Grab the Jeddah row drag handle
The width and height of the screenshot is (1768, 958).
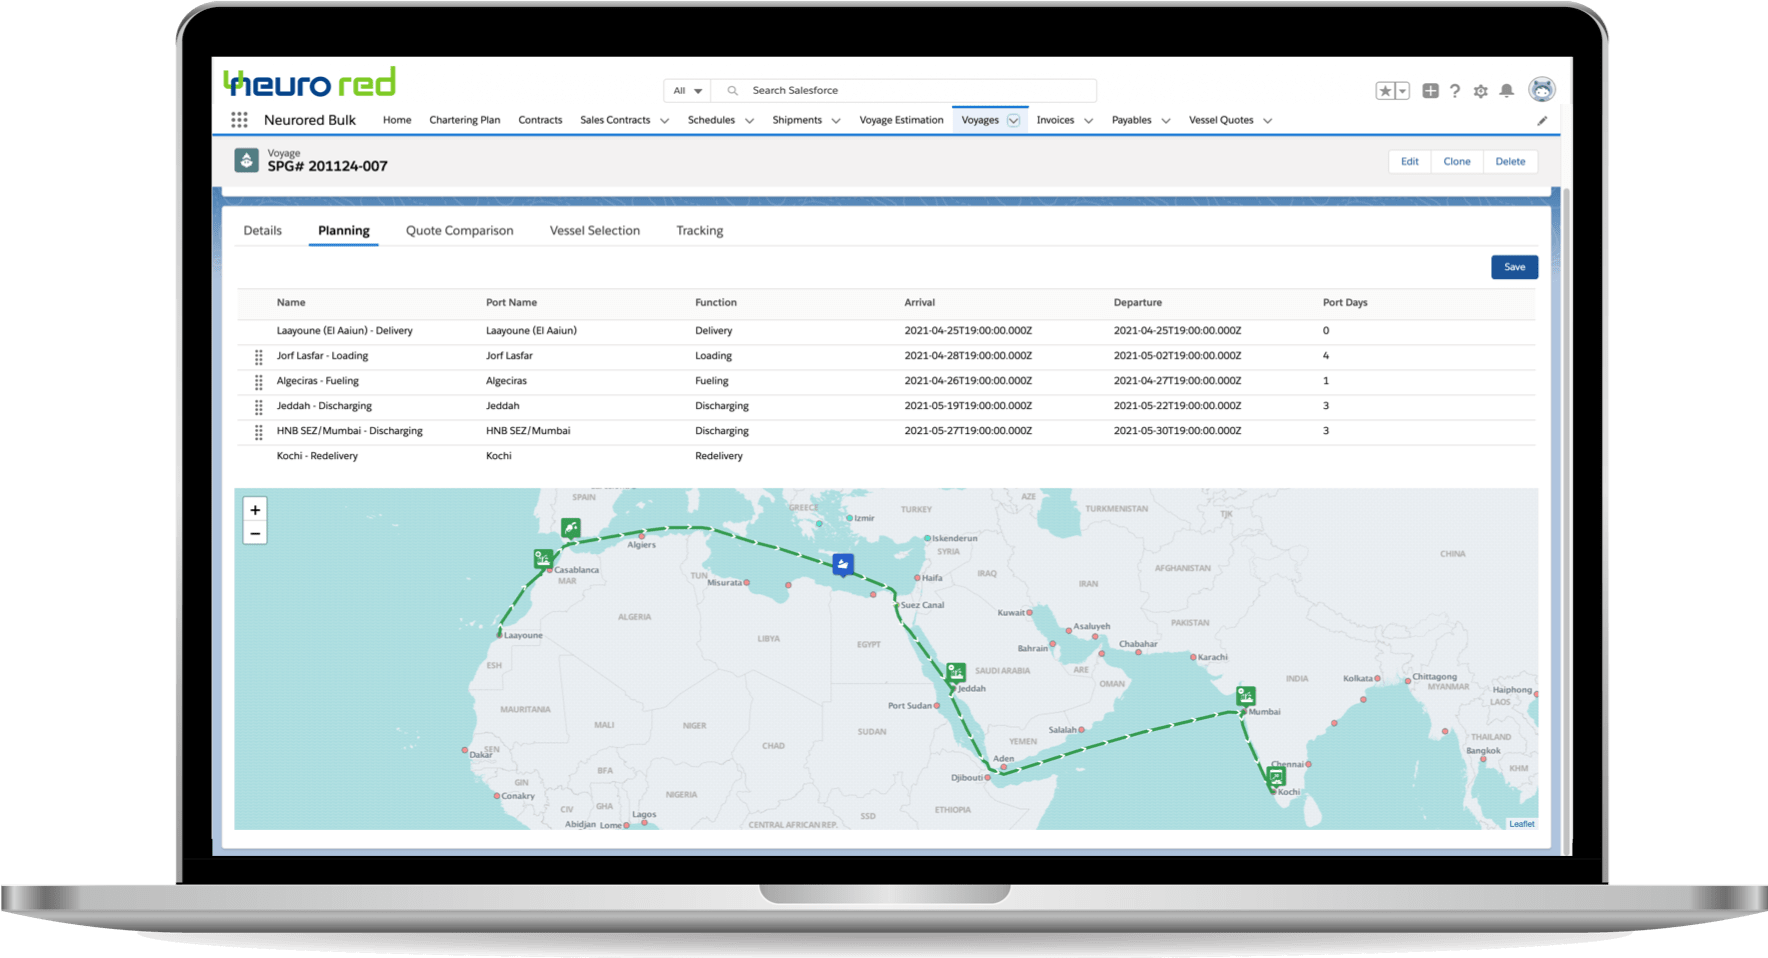click(259, 407)
